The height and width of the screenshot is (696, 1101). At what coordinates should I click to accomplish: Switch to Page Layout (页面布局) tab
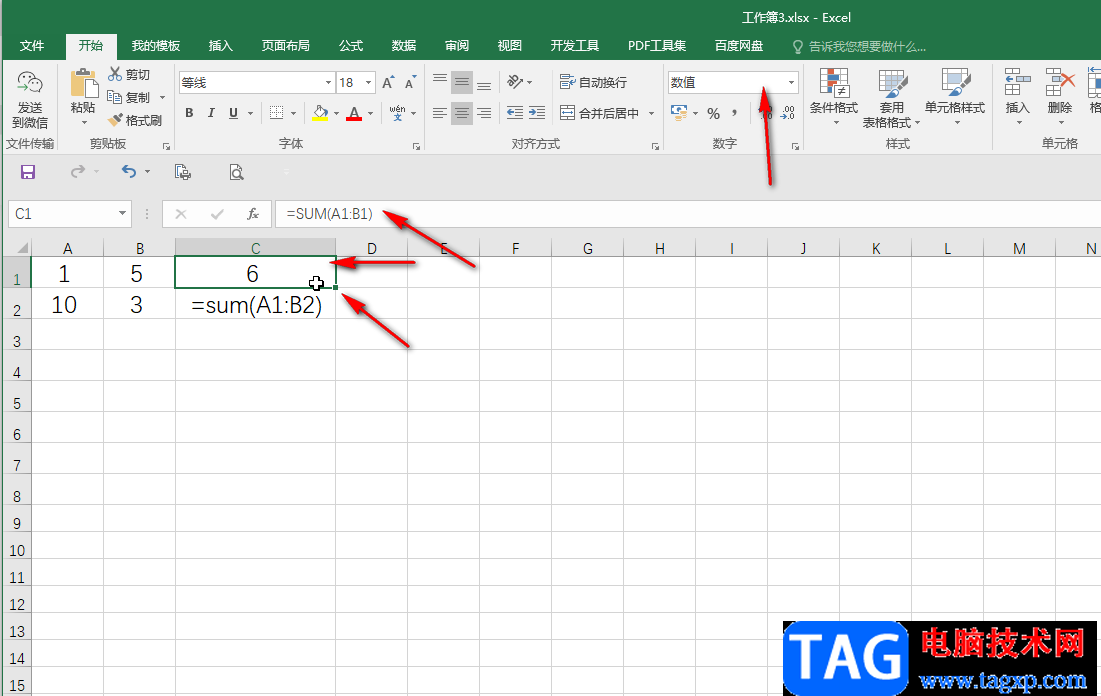tap(285, 46)
